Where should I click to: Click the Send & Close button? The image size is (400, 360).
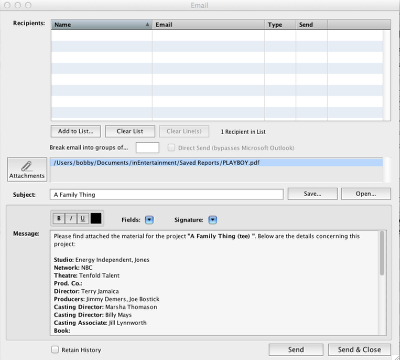pyautogui.click(x=359, y=349)
